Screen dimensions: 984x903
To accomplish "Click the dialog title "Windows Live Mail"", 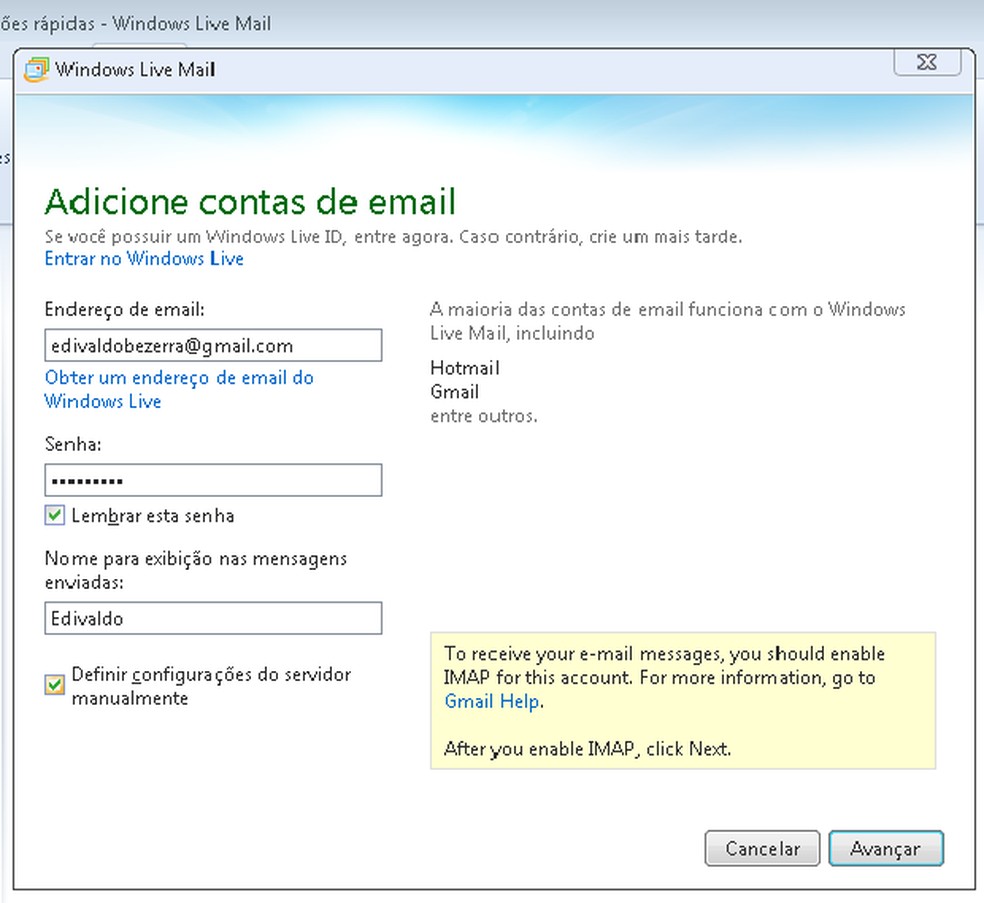I will pos(135,69).
